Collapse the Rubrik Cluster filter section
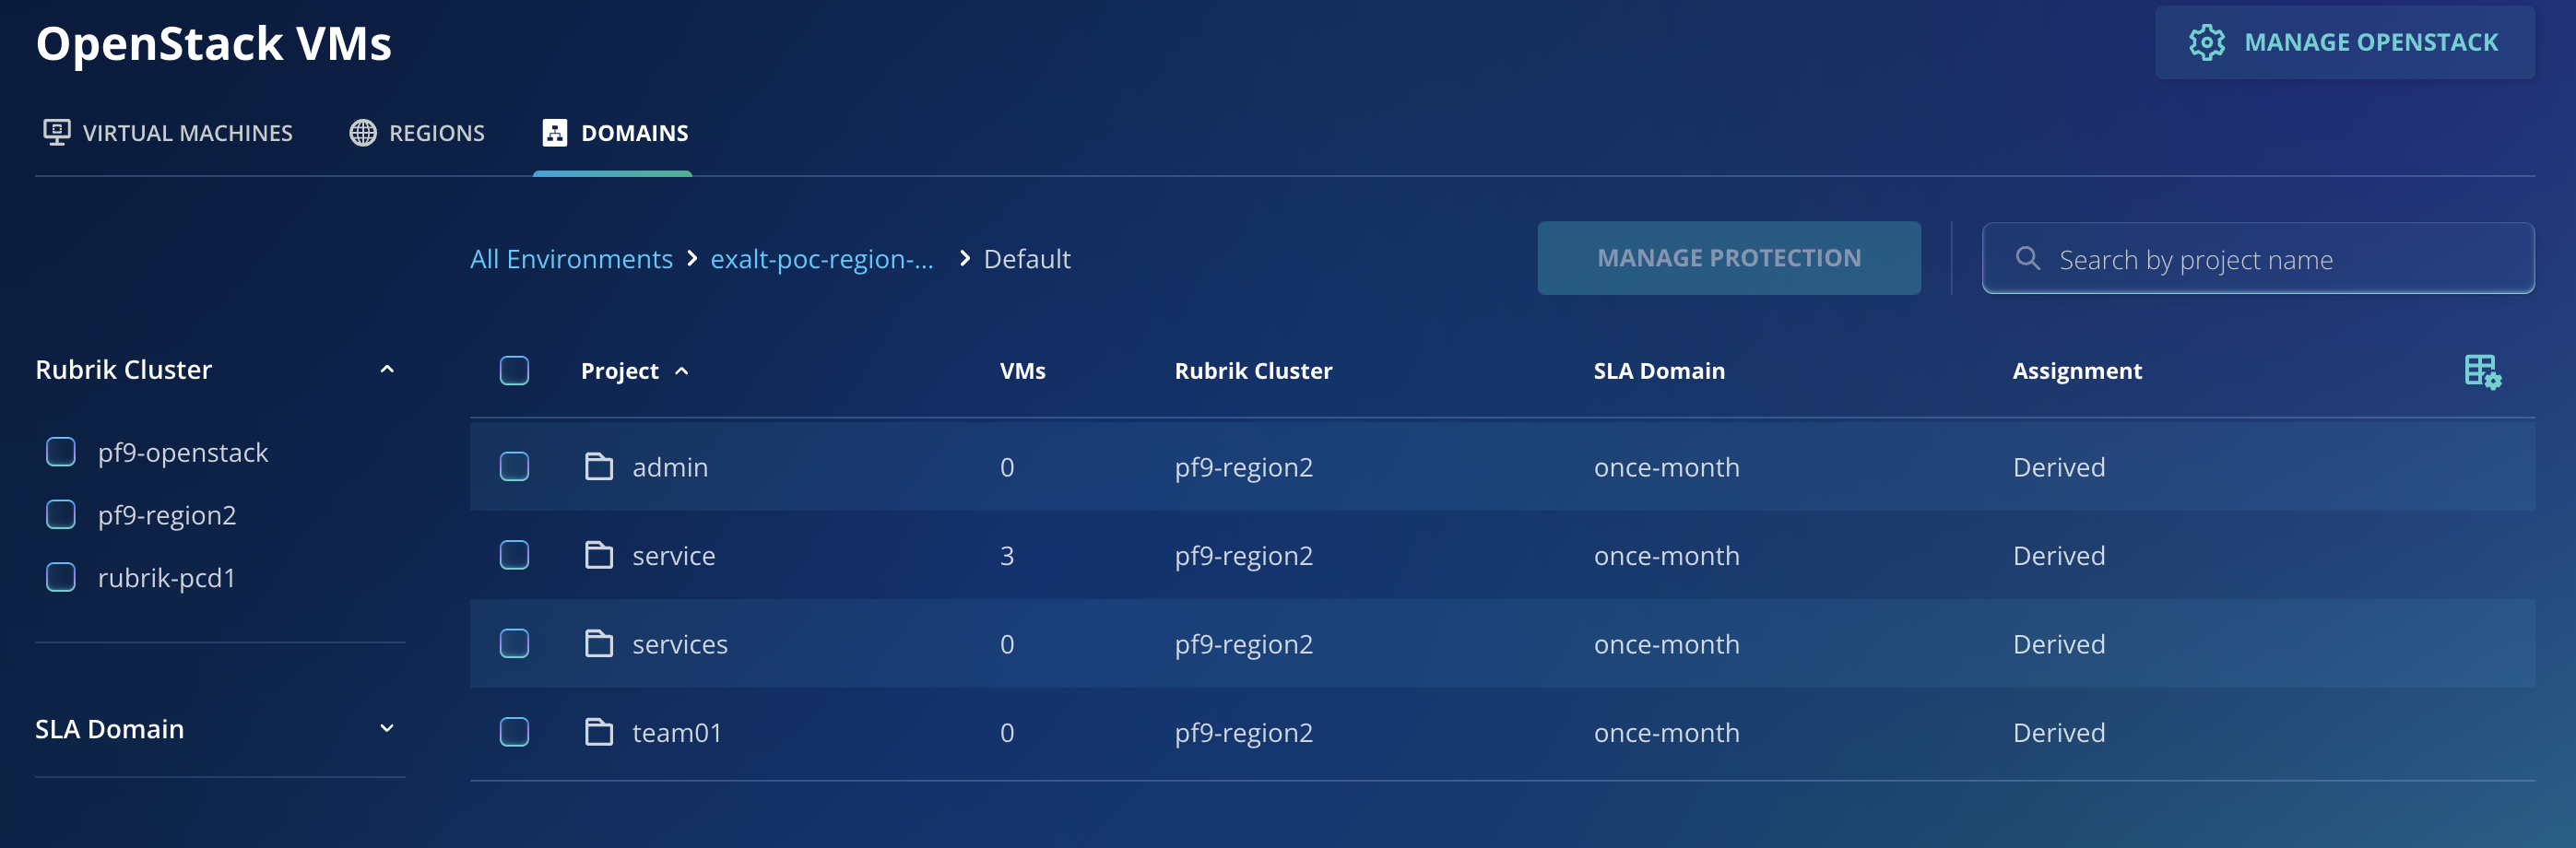The image size is (2576, 848). click(387, 370)
